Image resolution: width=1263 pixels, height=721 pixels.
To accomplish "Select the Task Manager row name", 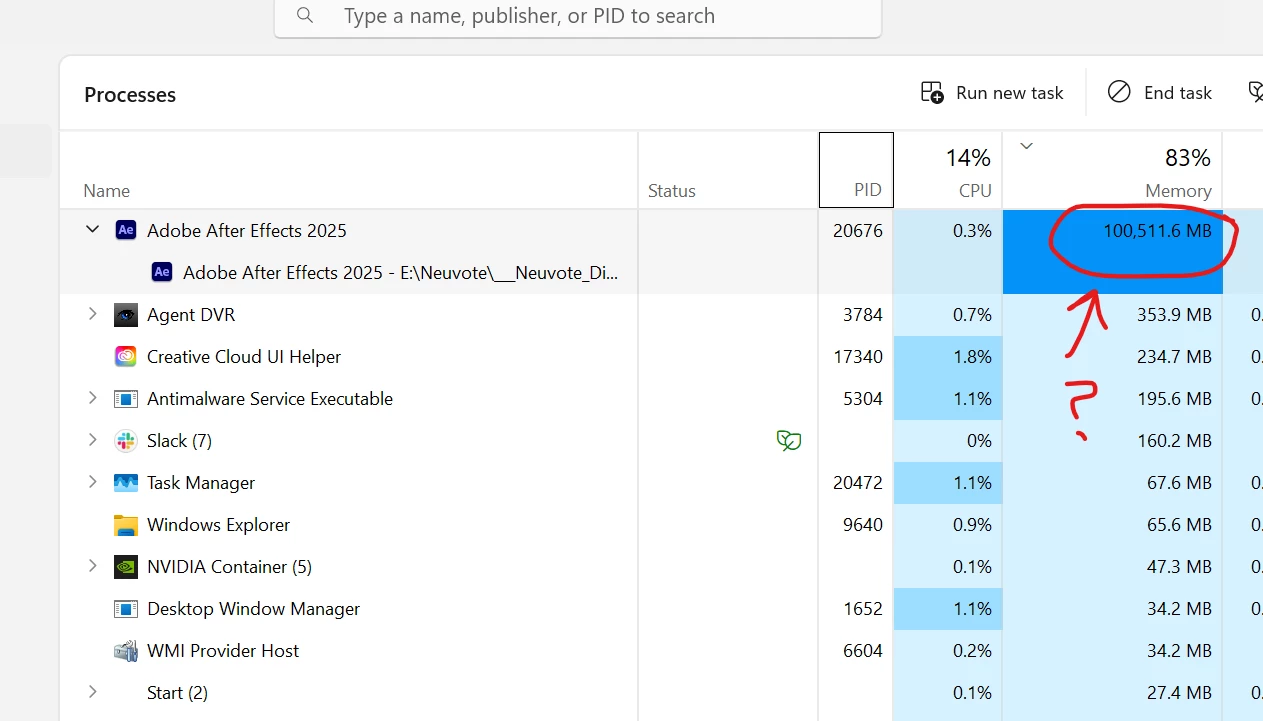I will tap(201, 482).
